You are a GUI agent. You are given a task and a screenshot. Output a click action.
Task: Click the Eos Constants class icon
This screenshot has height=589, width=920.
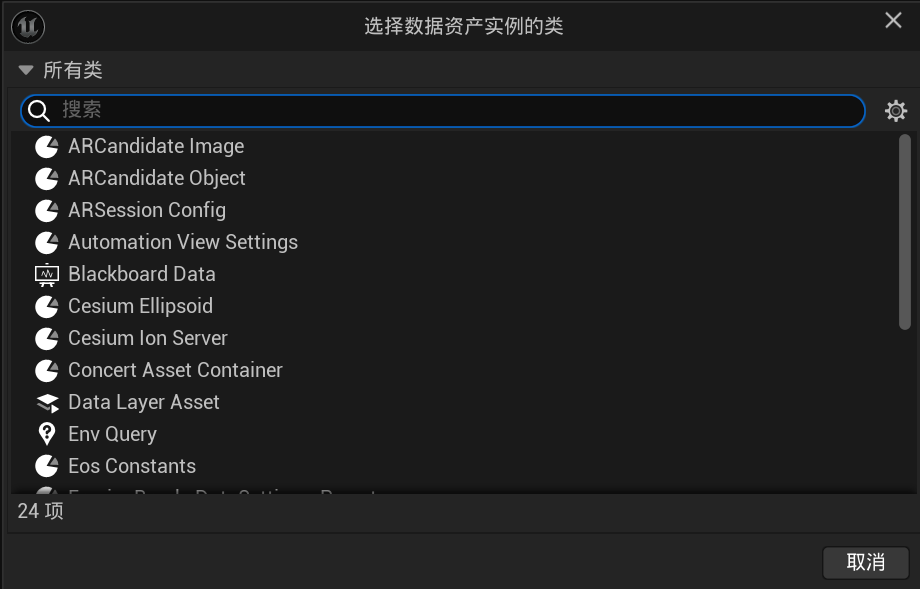point(47,466)
